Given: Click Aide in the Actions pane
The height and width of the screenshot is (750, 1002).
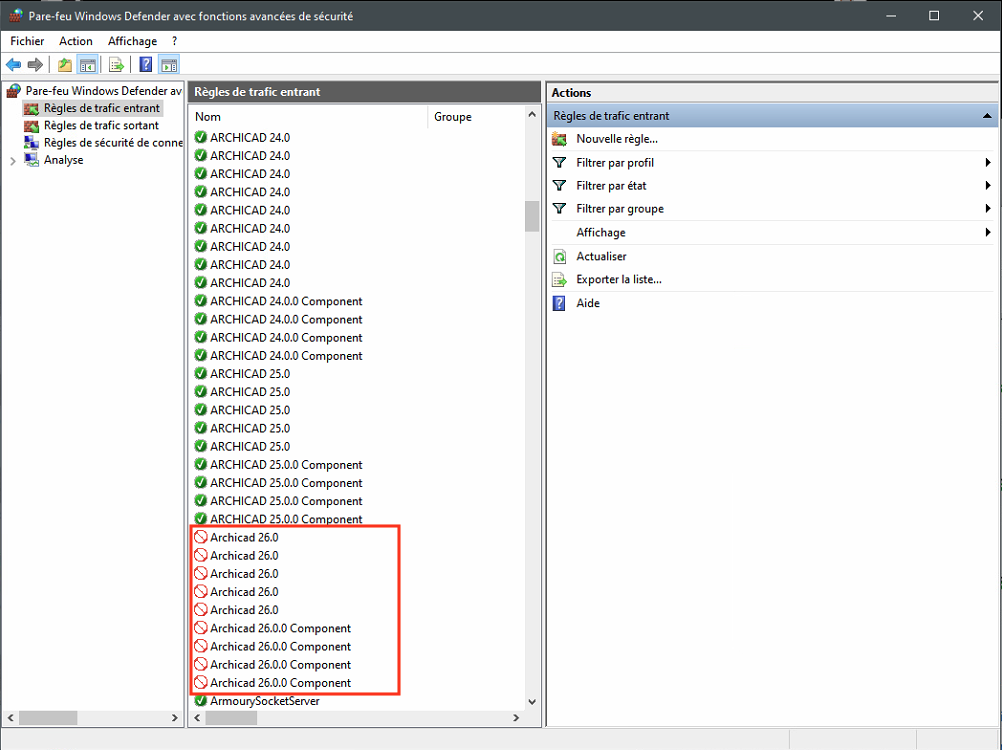Looking at the screenshot, I should (588, 303).
